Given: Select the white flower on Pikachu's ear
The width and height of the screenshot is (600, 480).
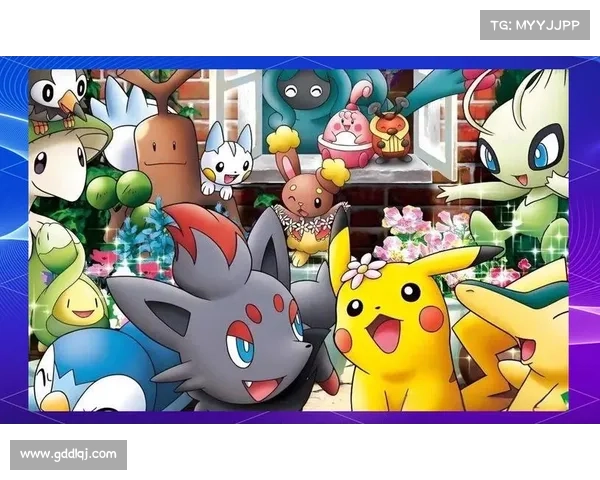Looking at the screenshot, I should pyautogui.click(x=362, y=268).
